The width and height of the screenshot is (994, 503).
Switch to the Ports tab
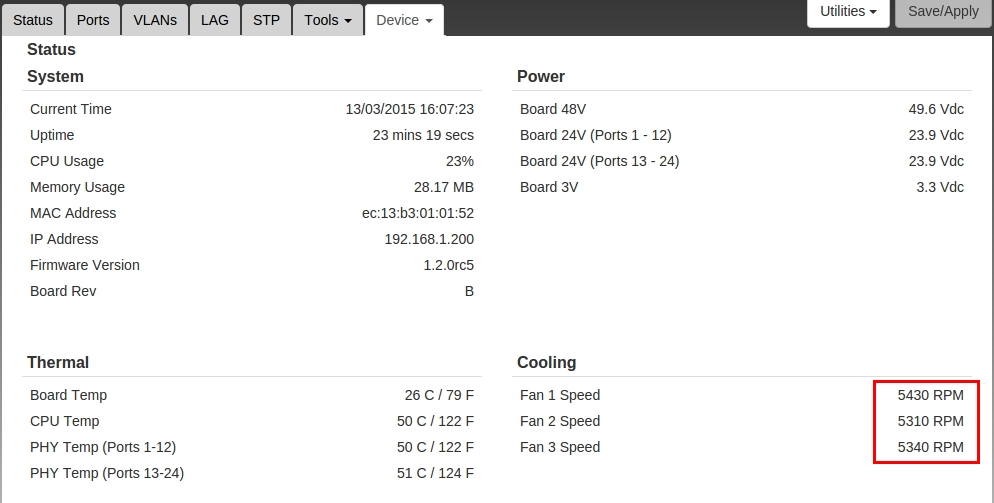coord(93,20)
